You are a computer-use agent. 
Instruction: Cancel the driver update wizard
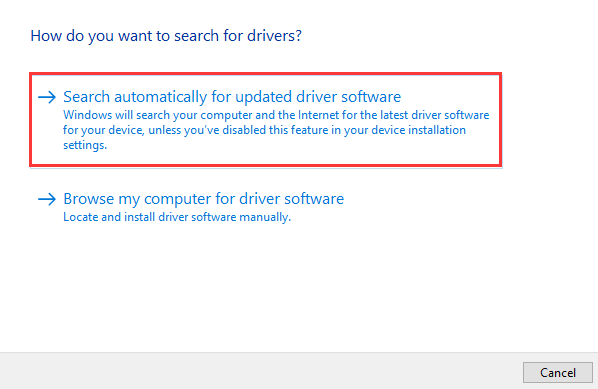(558, 372)
